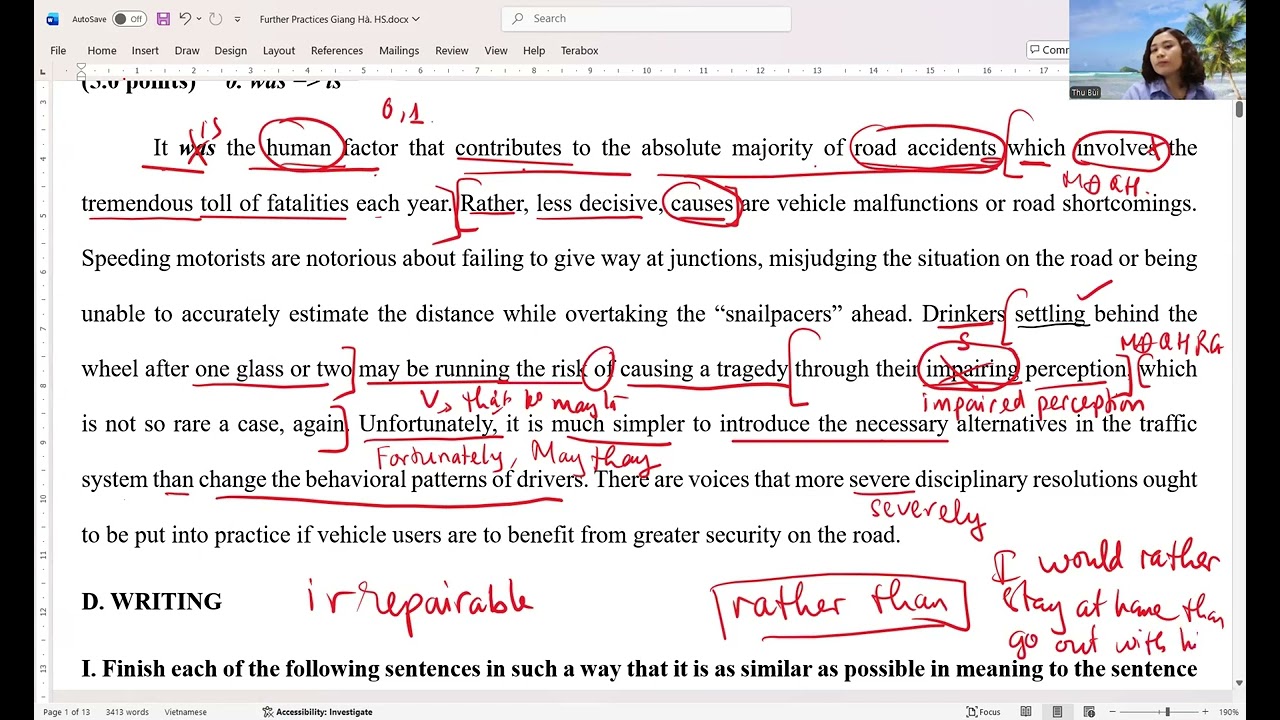The width and height of the screenshot is (1280, 720).
Task: Open the Review tab
Action: [452, 51]
